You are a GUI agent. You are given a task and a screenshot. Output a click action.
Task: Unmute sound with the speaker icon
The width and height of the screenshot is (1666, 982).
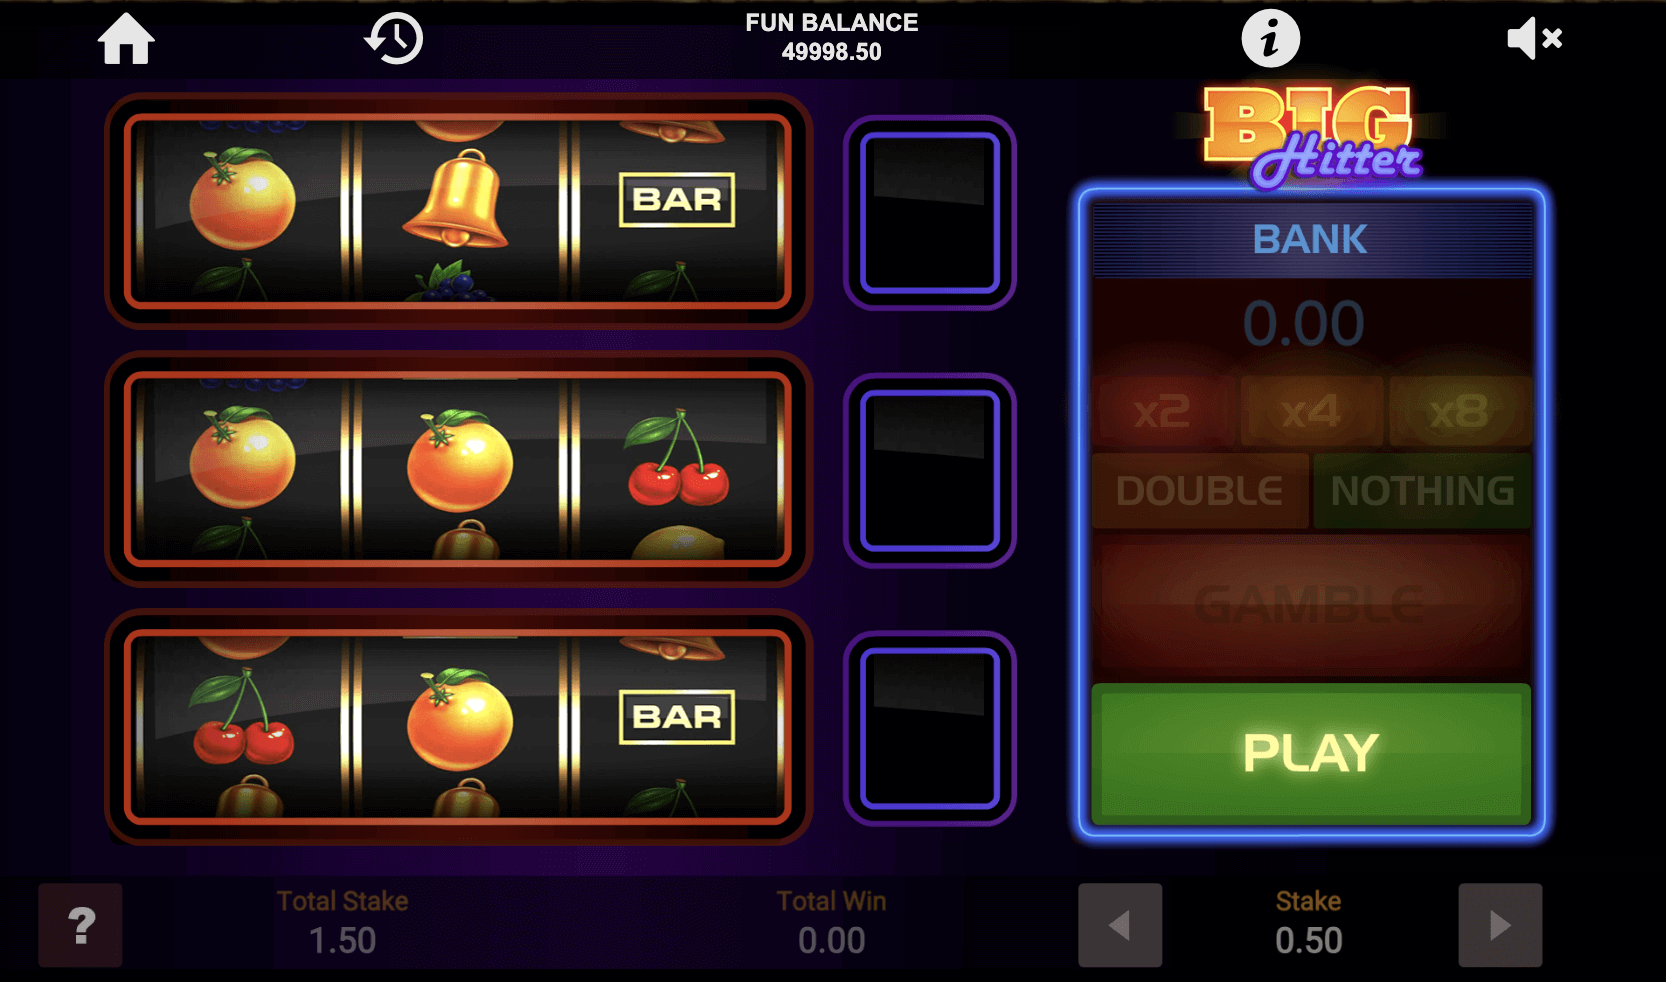(x=1534, y=39)
